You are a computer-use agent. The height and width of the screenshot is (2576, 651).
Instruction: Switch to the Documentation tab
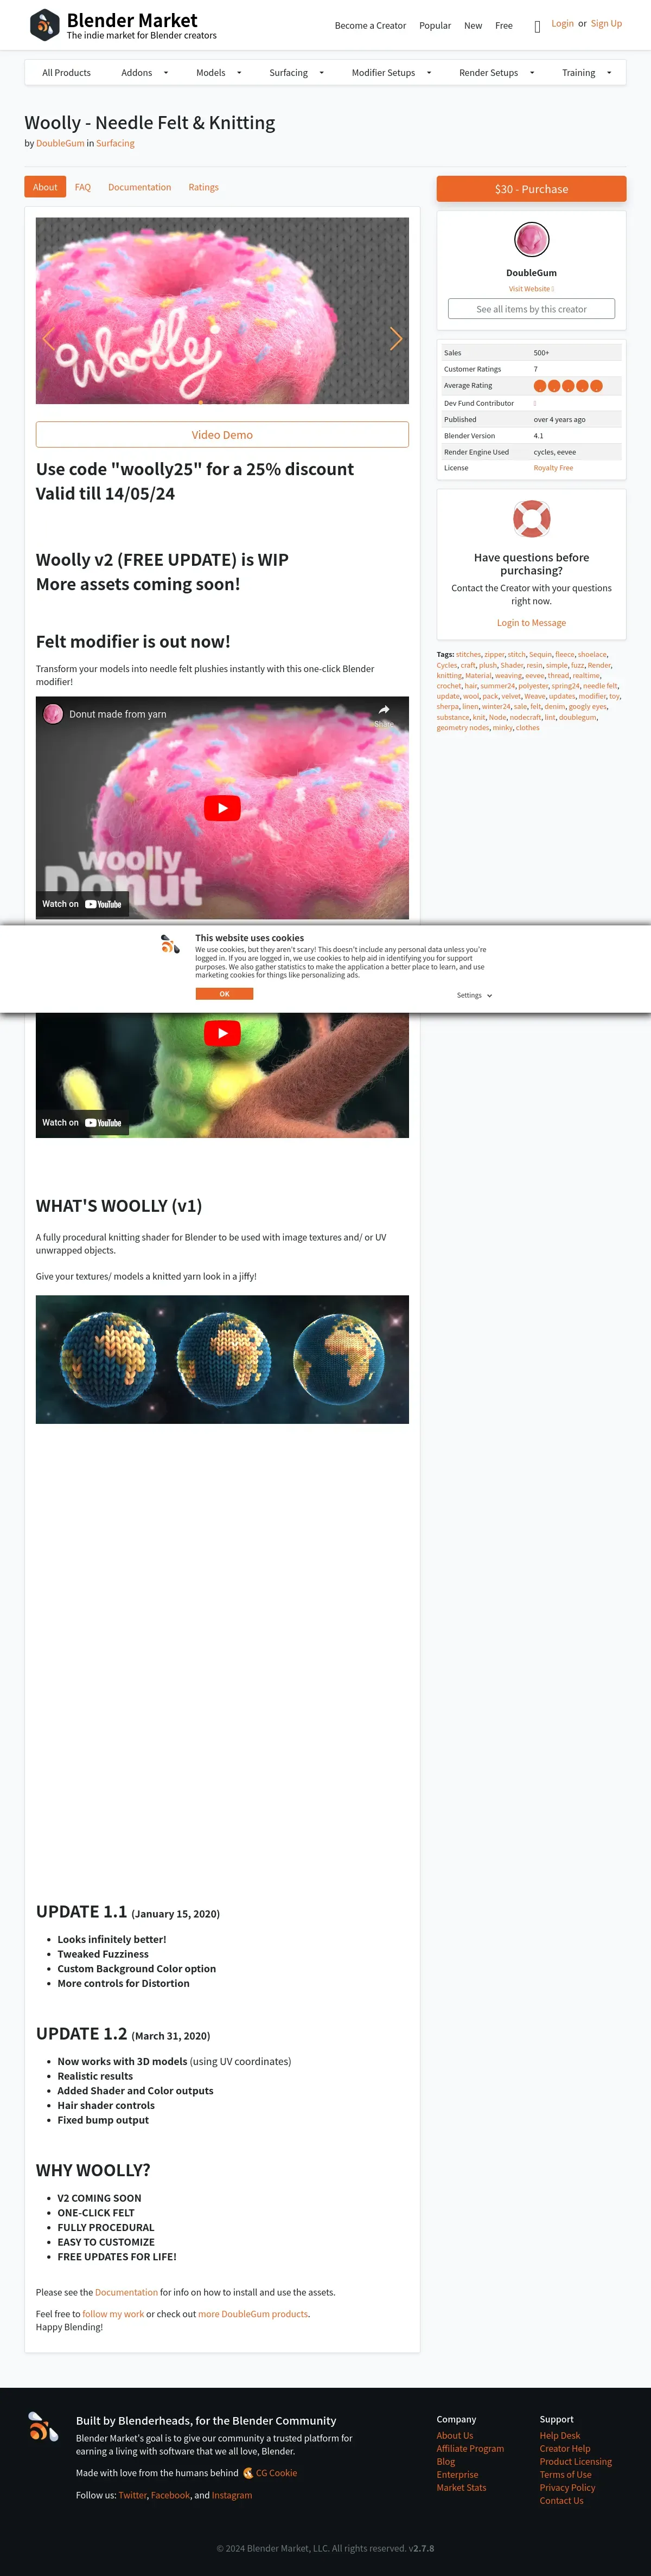click(139, 187)
